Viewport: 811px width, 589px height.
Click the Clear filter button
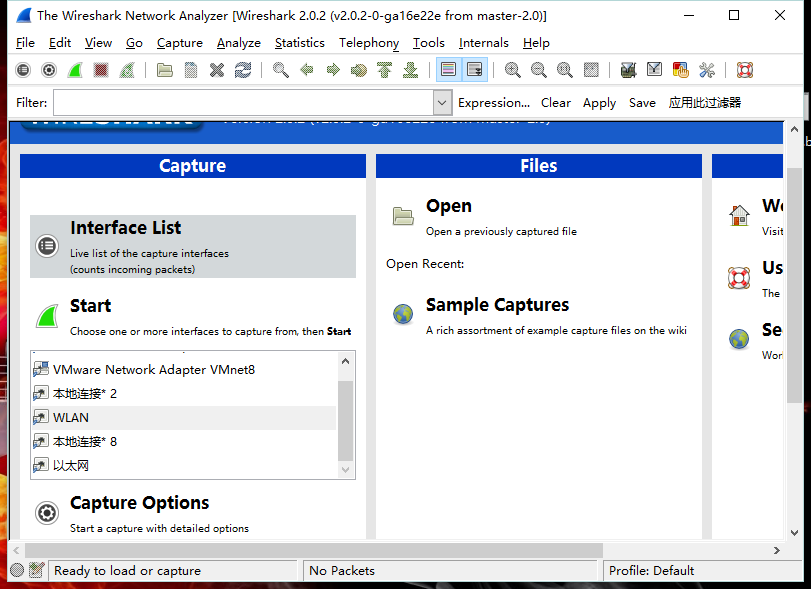click(x=556, y=102)
